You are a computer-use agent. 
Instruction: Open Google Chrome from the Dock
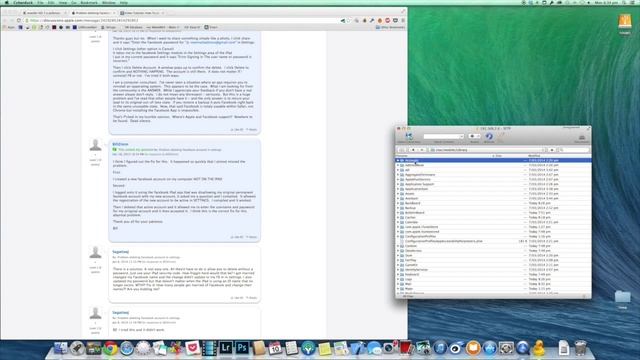click(110, 348)
